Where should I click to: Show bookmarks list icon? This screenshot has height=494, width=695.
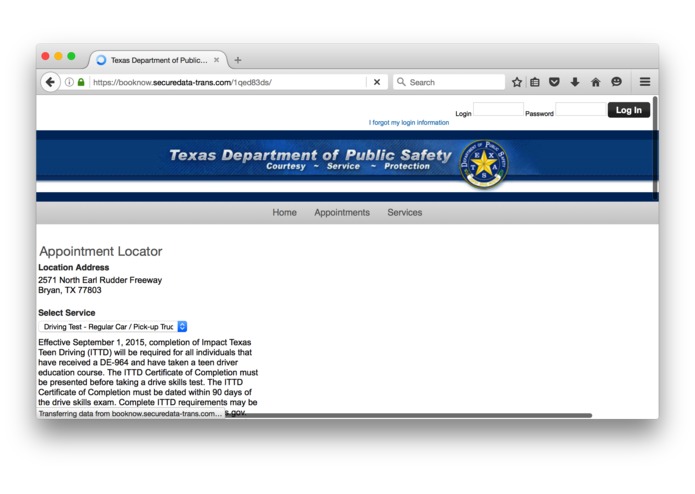pos(535,82)
